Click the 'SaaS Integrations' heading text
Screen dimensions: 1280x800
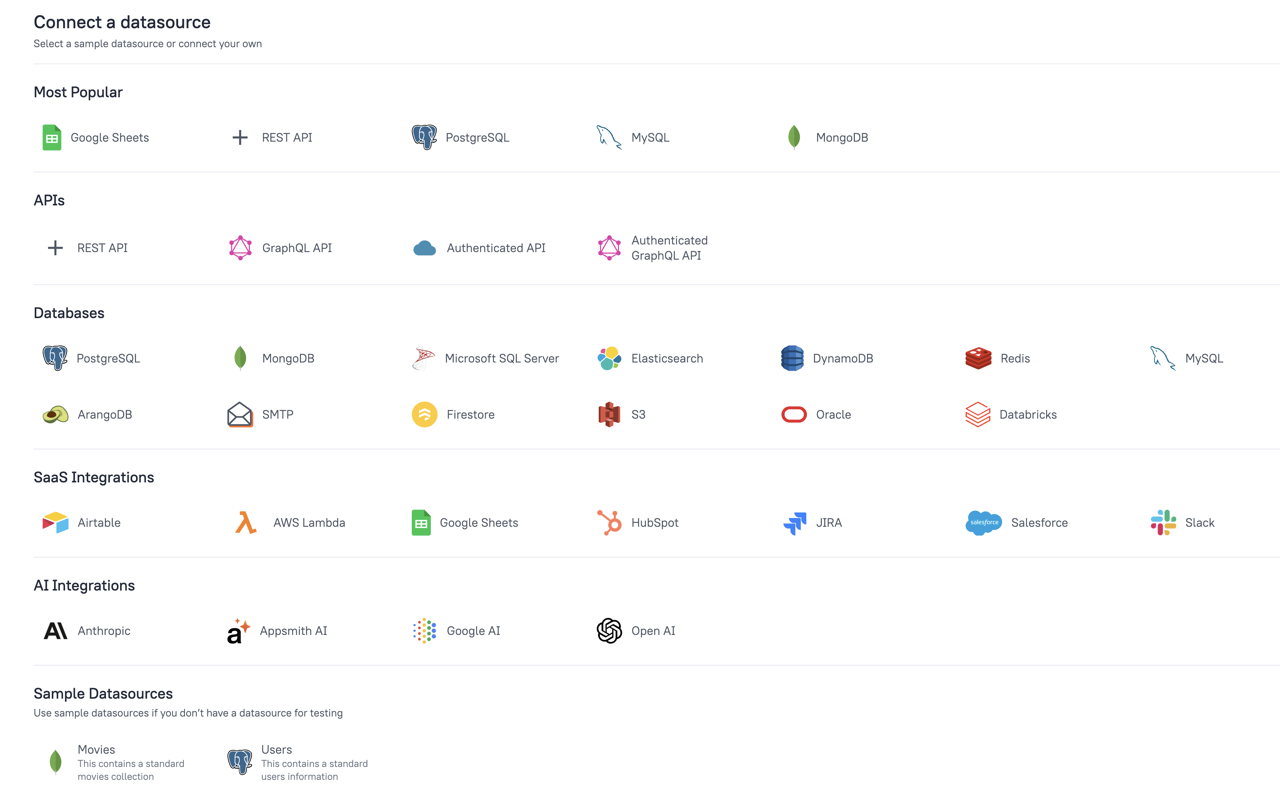click(94, 478)
